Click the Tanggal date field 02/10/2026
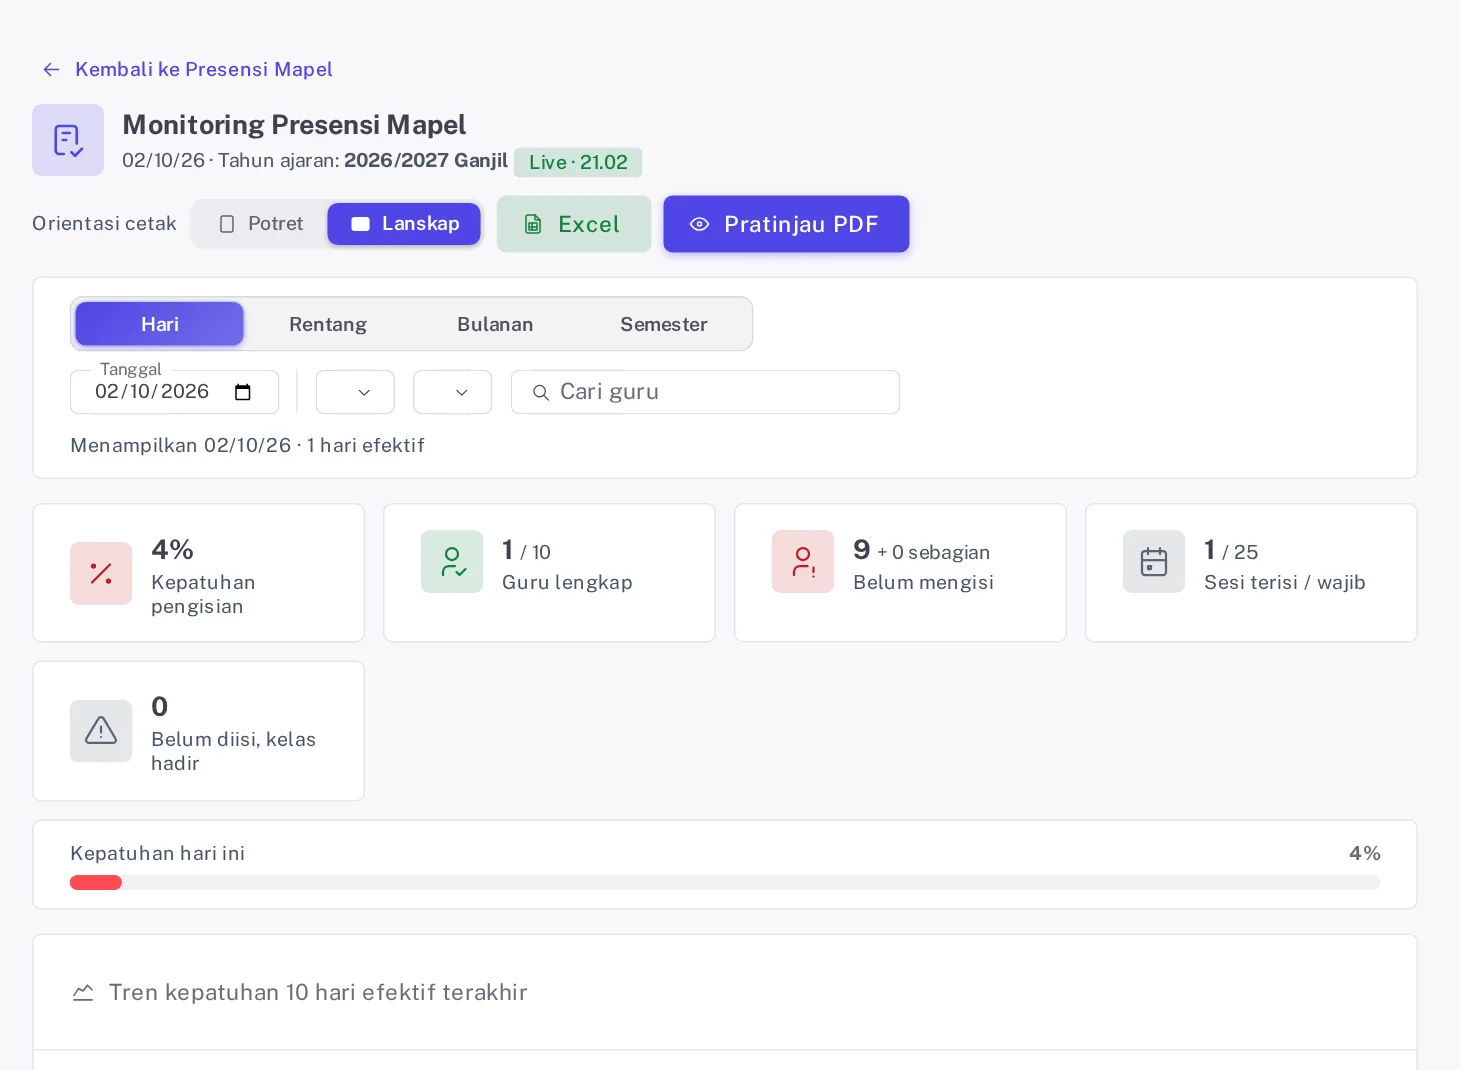This screenshot has height=1070, width=1460. pyautogui.click(x=174, y=392)
